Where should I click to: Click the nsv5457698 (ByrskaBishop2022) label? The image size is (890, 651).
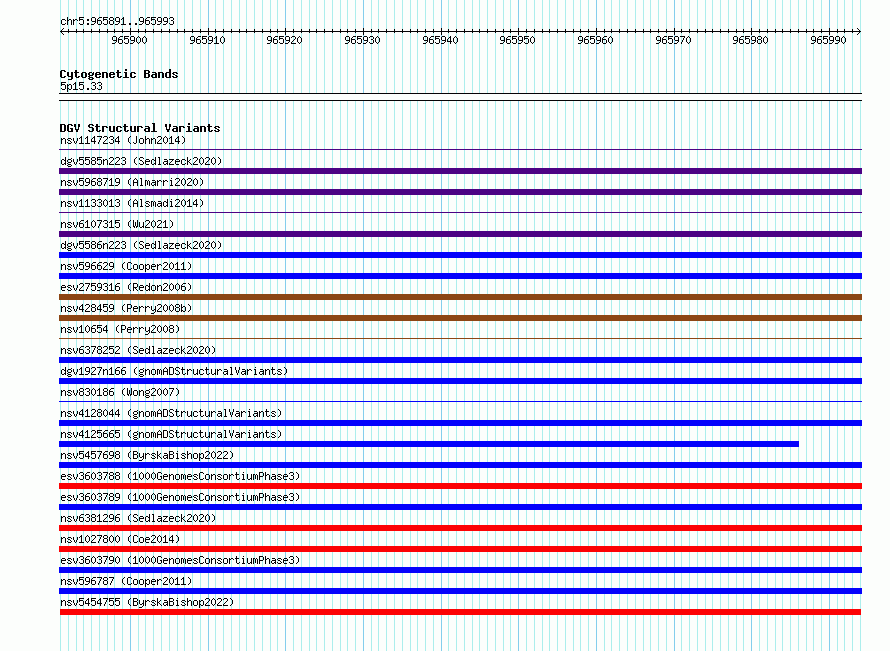pyautogui.click(x=147, y=455)
